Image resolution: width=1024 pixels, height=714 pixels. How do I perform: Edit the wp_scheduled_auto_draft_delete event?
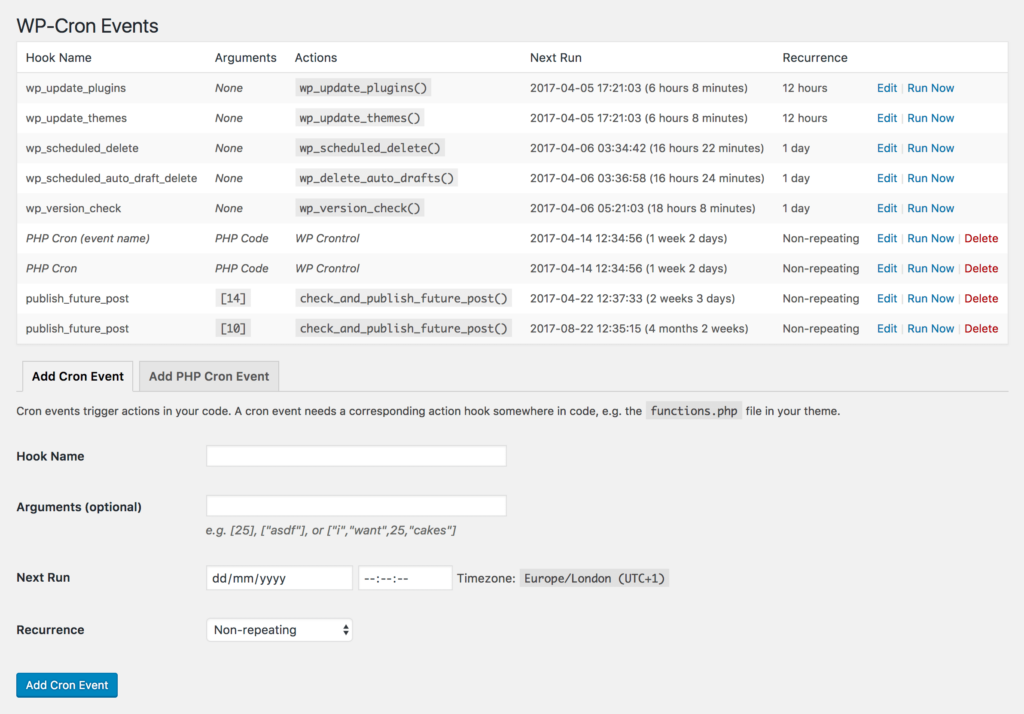(886, 178)
